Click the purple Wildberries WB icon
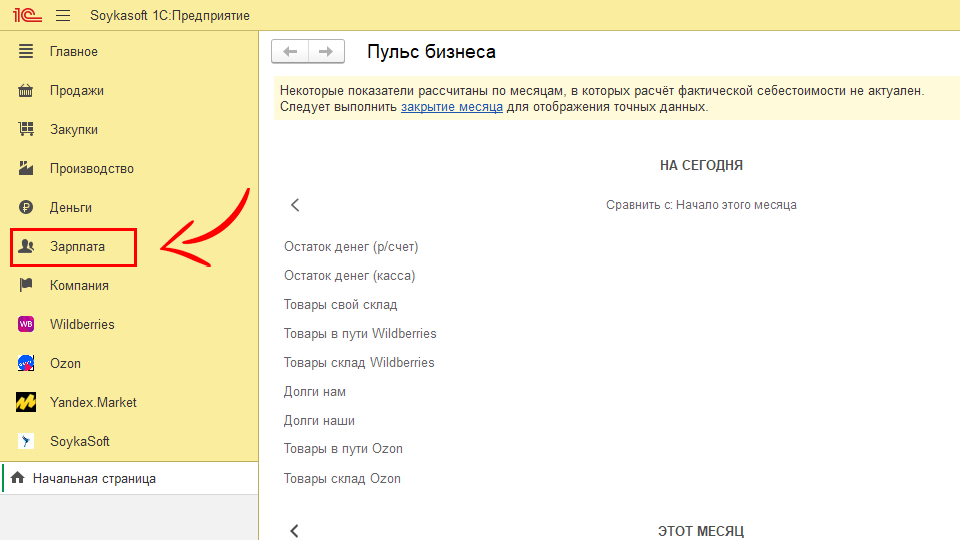 27,325
